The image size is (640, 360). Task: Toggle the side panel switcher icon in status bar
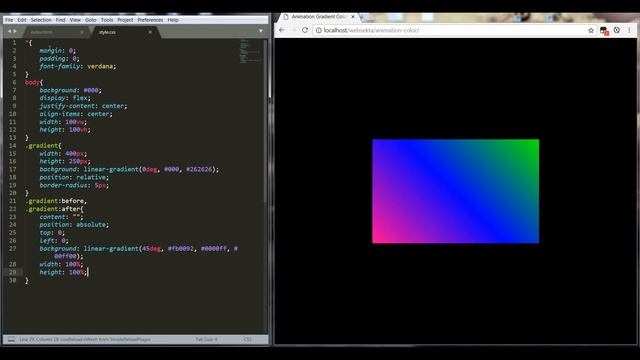pyautogui.click(x=11, y=339)
